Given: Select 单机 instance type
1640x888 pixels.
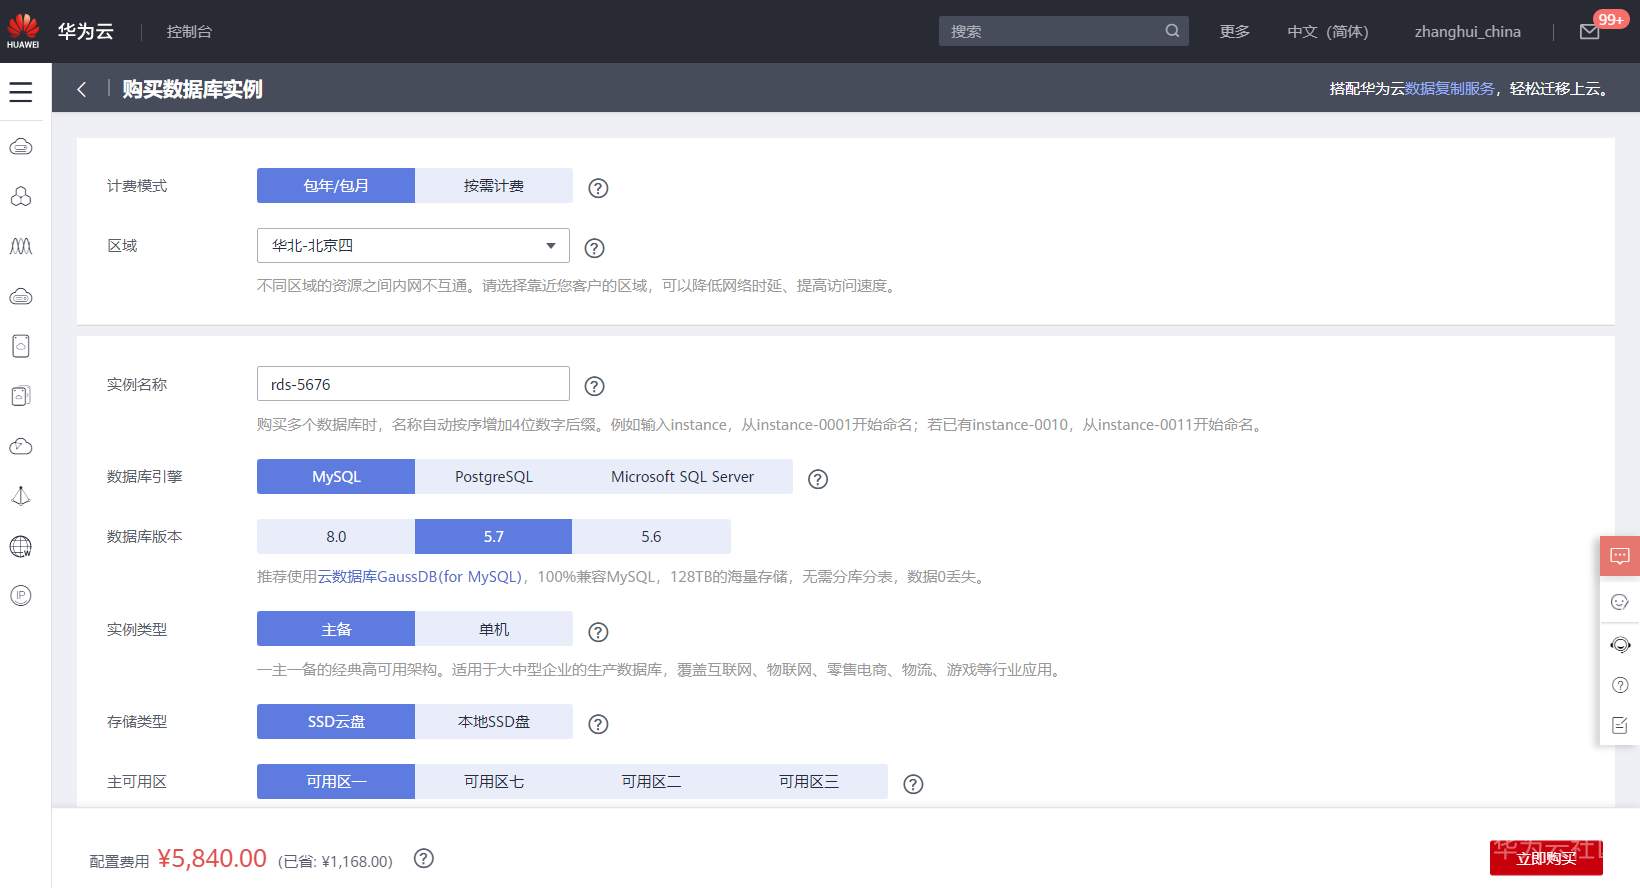Looking at the screenshot, I should (x=494, y=630).
